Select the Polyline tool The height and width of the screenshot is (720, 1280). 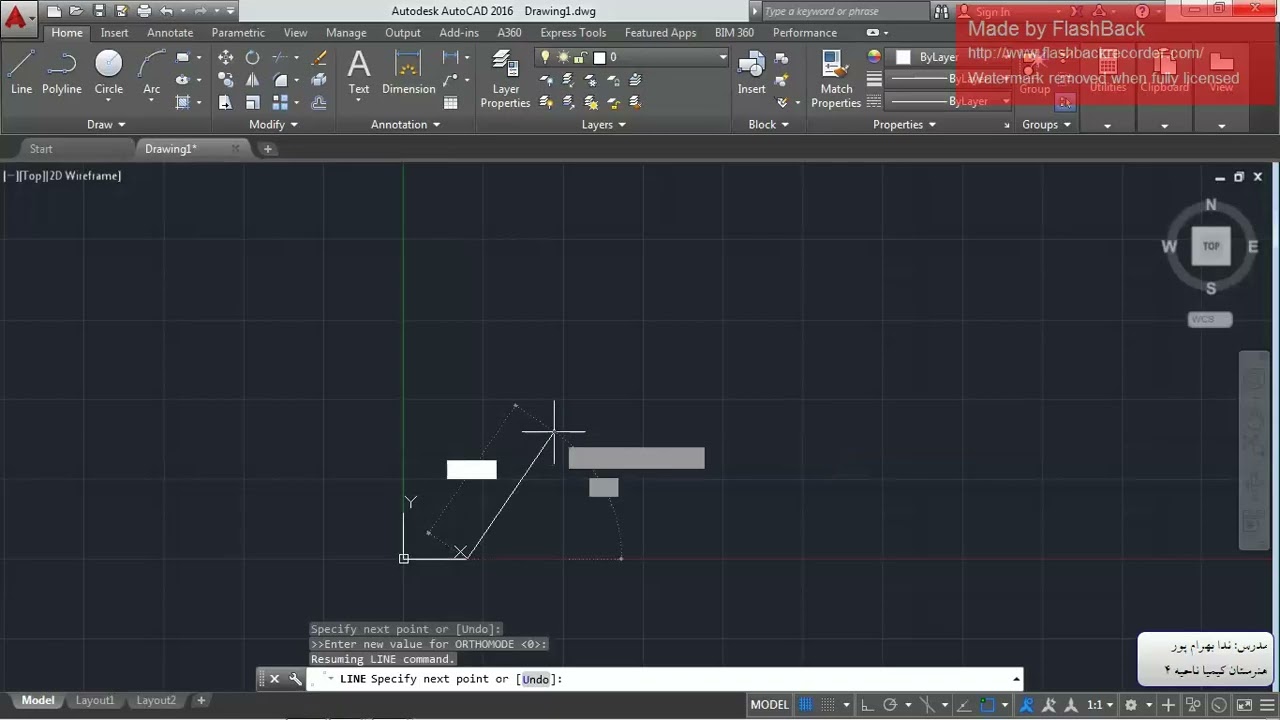click(x=61, y=72)
